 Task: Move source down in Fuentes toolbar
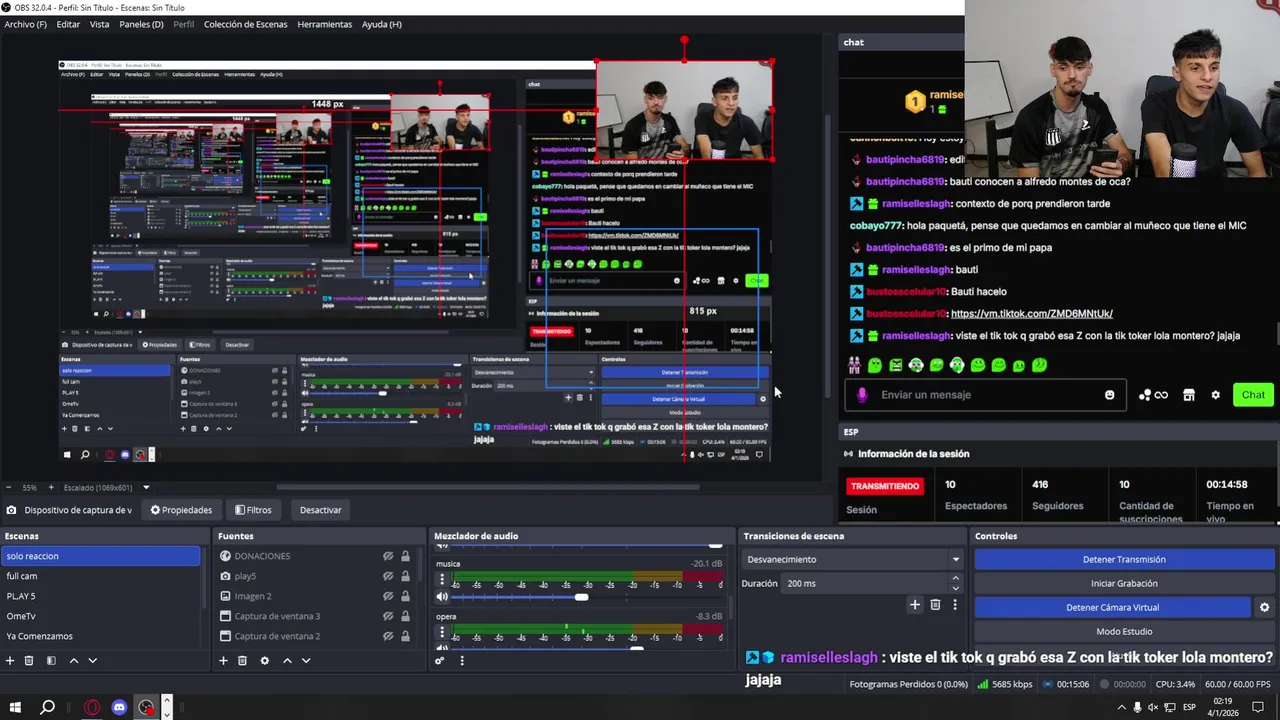(306, 660)
